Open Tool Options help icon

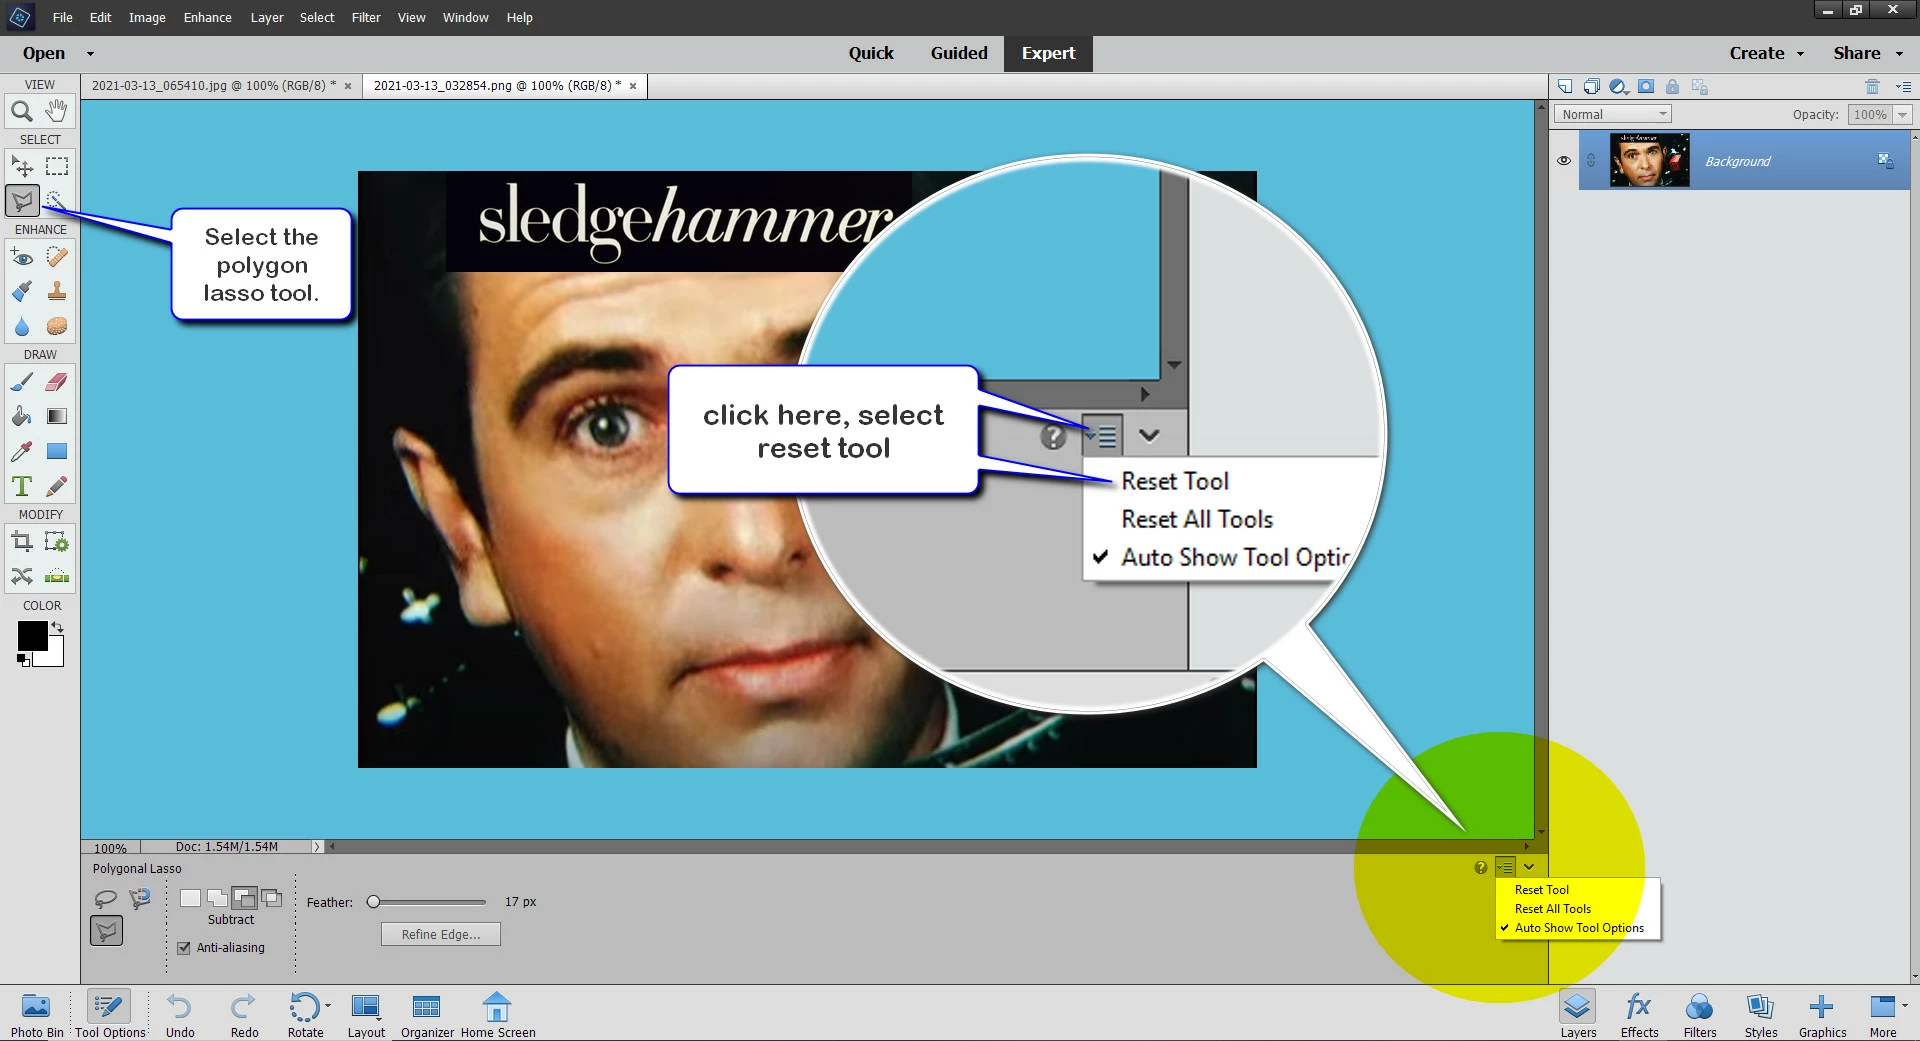coord(1481,867)
